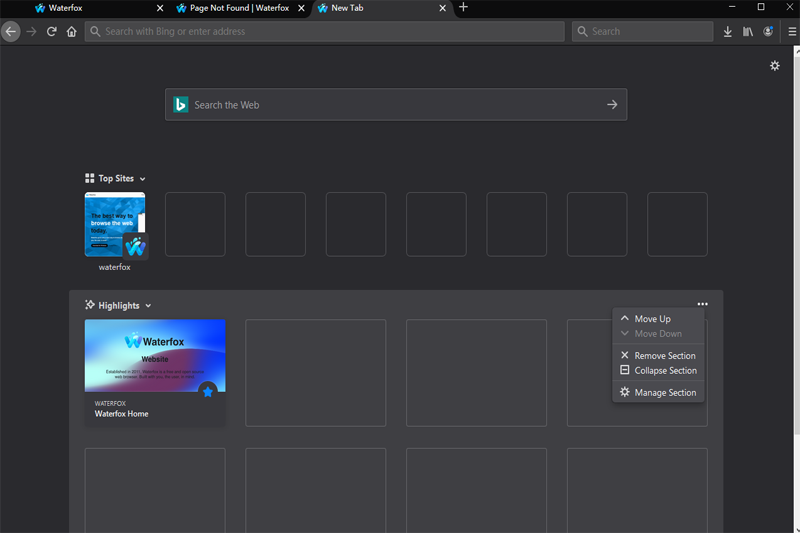
Task: Open a new tab with plus button
Action: coord(463,8)
